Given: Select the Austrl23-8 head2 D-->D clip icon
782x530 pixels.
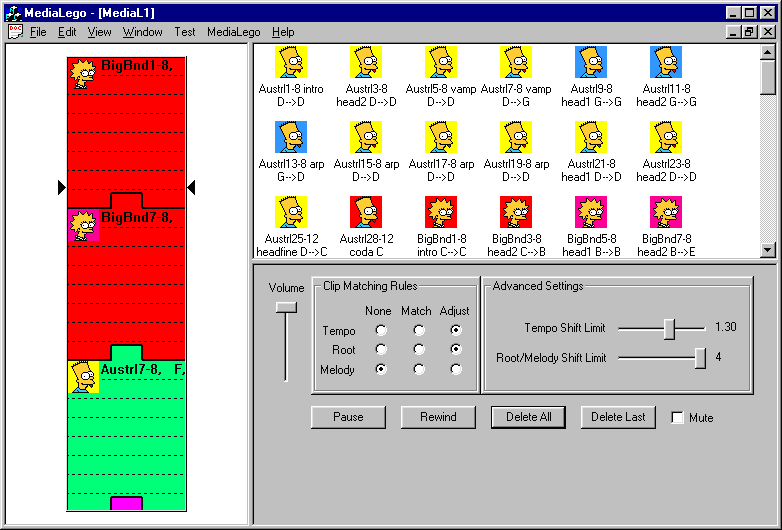Looking at the screenshot, I should [666, 137].
